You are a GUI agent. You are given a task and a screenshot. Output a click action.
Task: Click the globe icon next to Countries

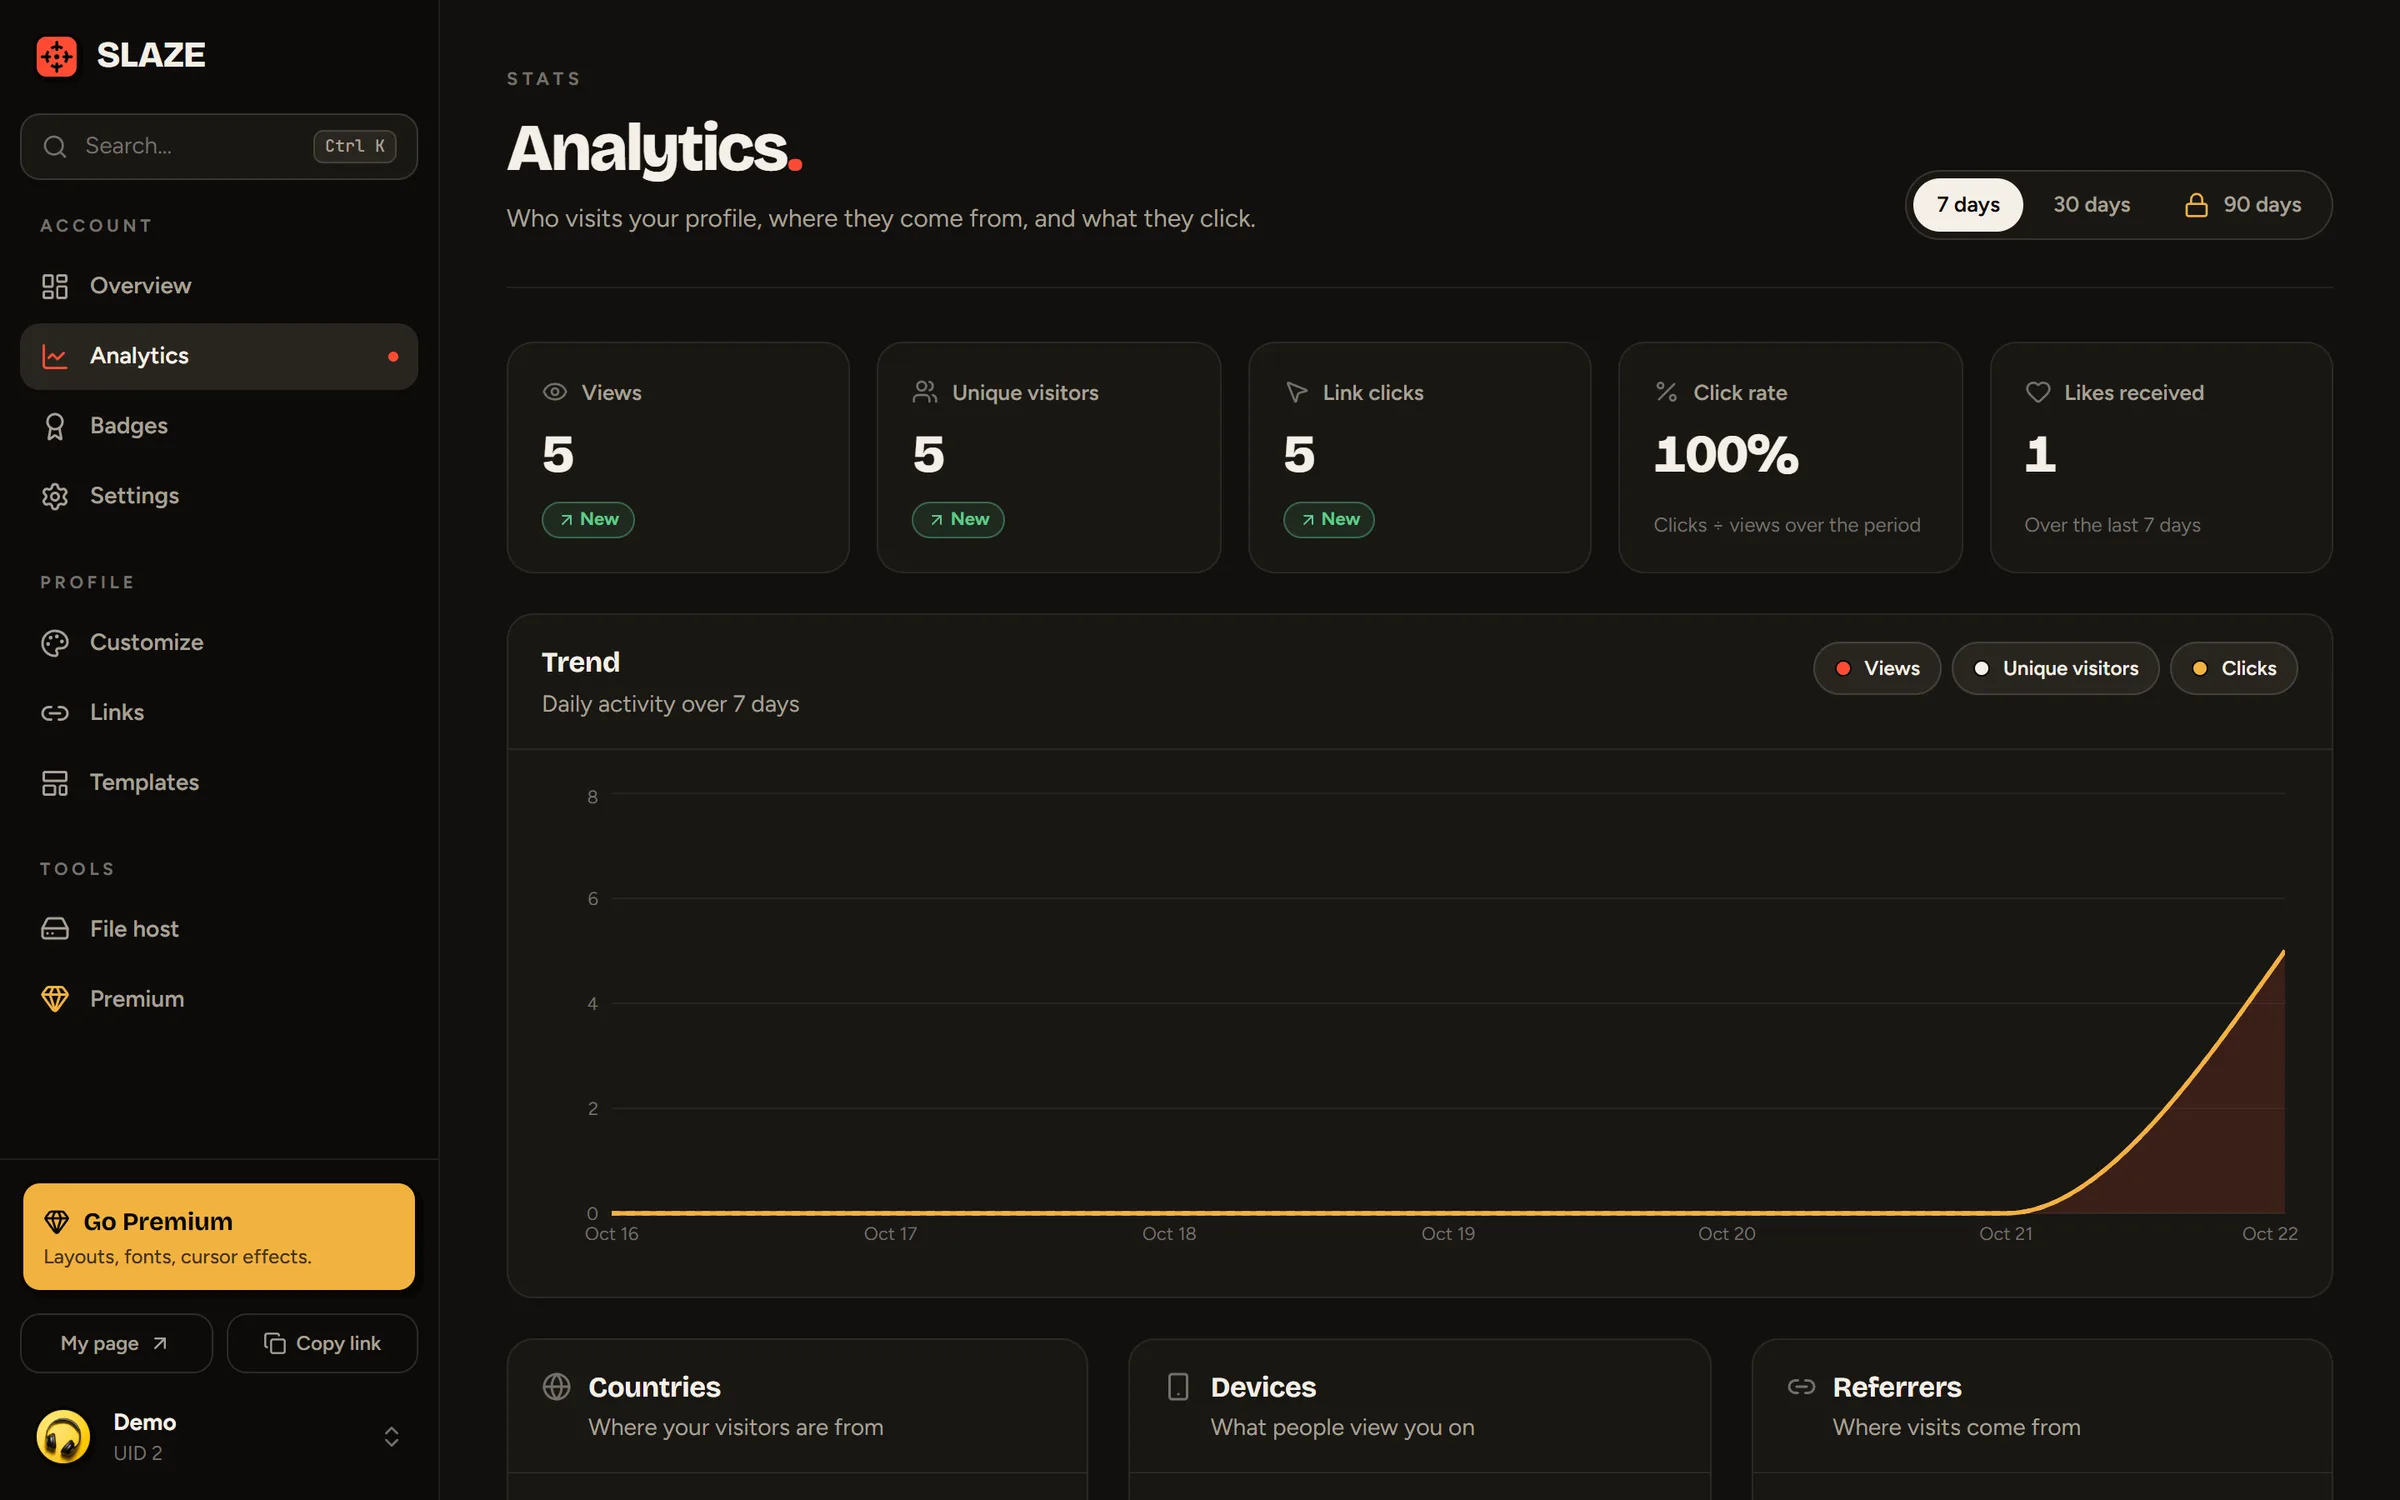(557, 1387)
